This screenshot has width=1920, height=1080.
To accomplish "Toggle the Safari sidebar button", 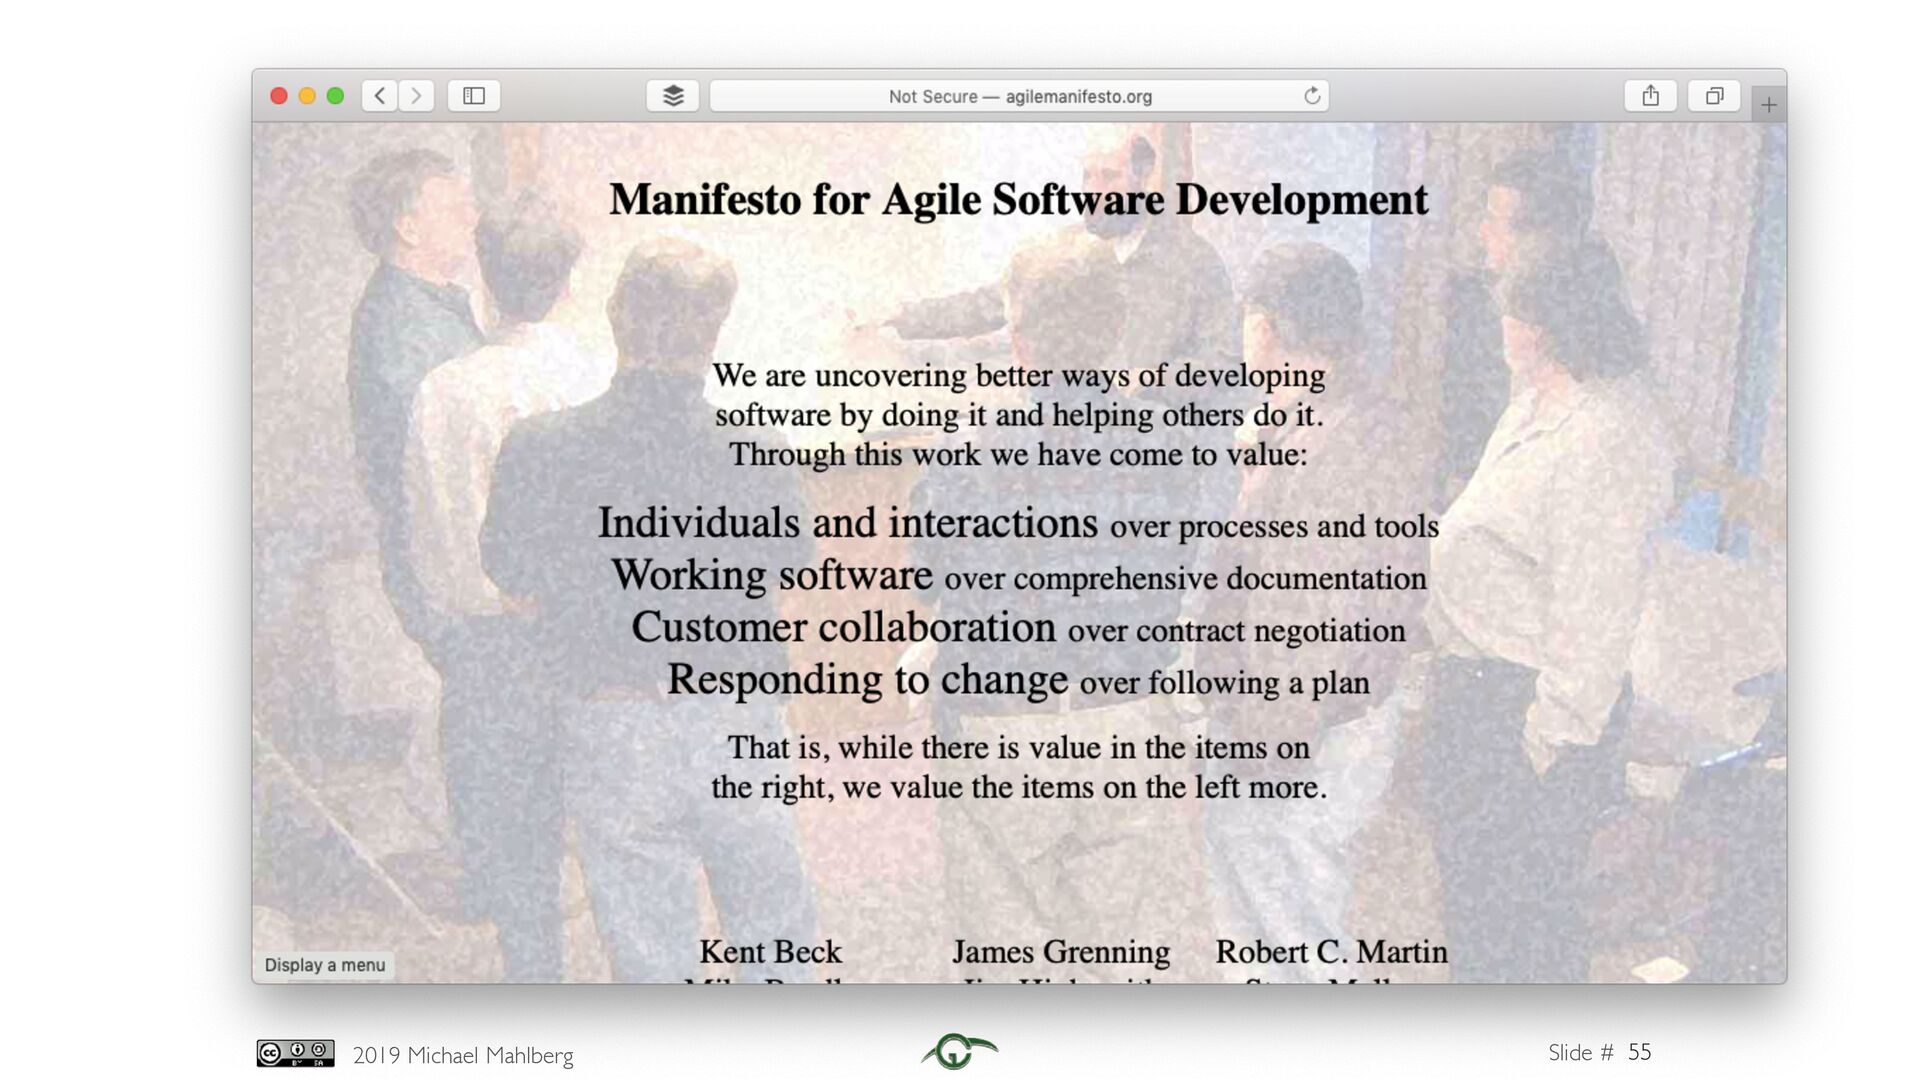I will (474, 96).
